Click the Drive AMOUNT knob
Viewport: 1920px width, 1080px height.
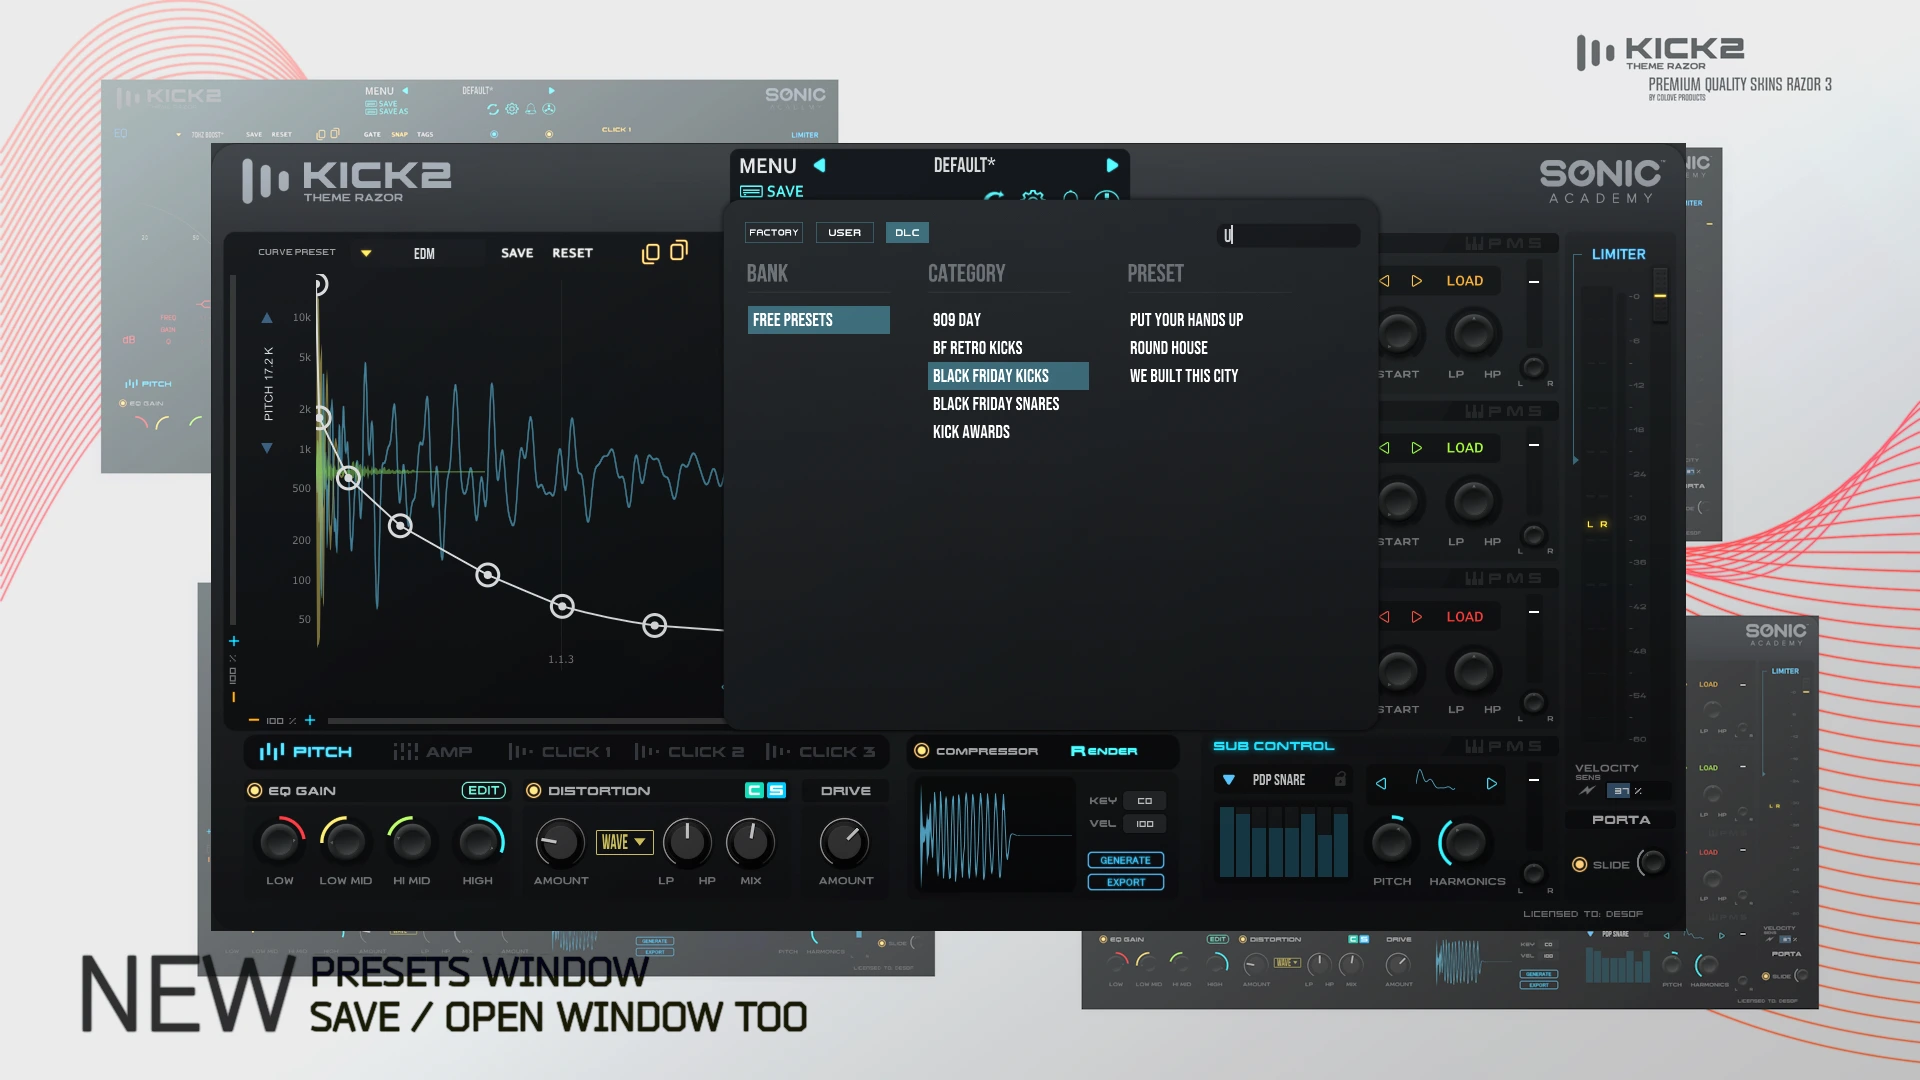pos(845,842)
